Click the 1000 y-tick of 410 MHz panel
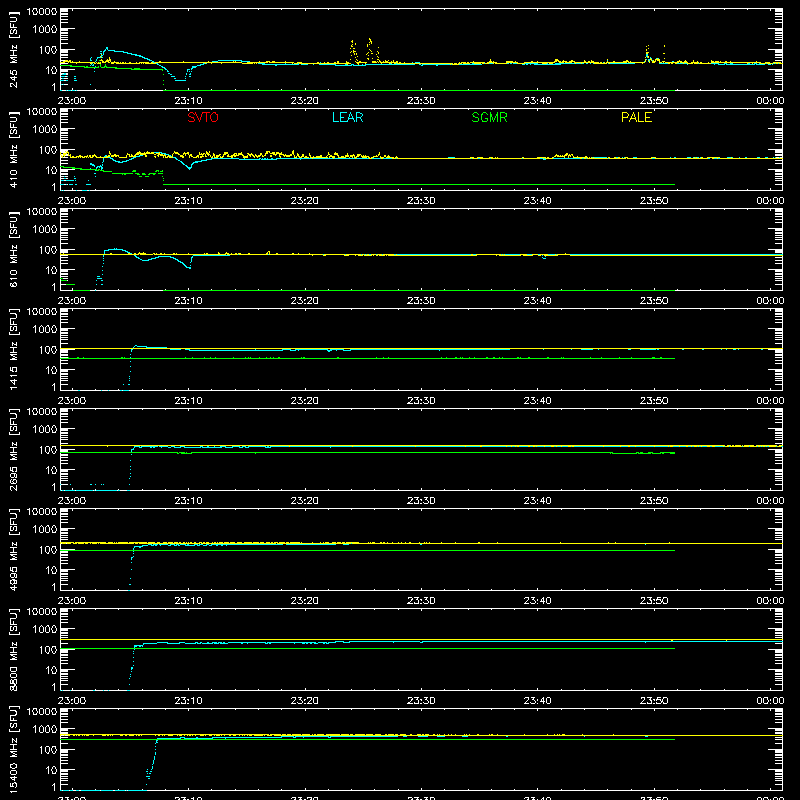This screenshot has height=800, width=800. coord(45,130)
